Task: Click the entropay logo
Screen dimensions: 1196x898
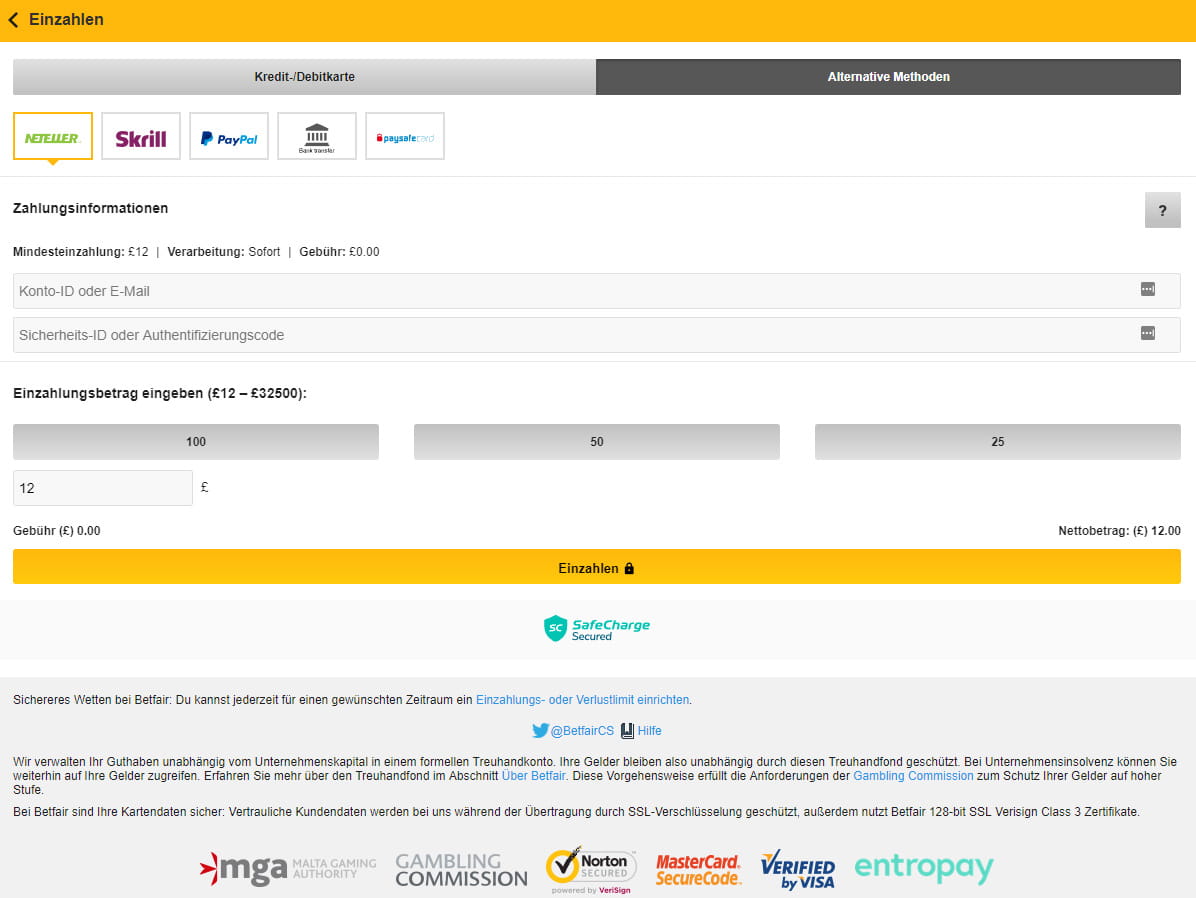Action: (x=924, y=868)
